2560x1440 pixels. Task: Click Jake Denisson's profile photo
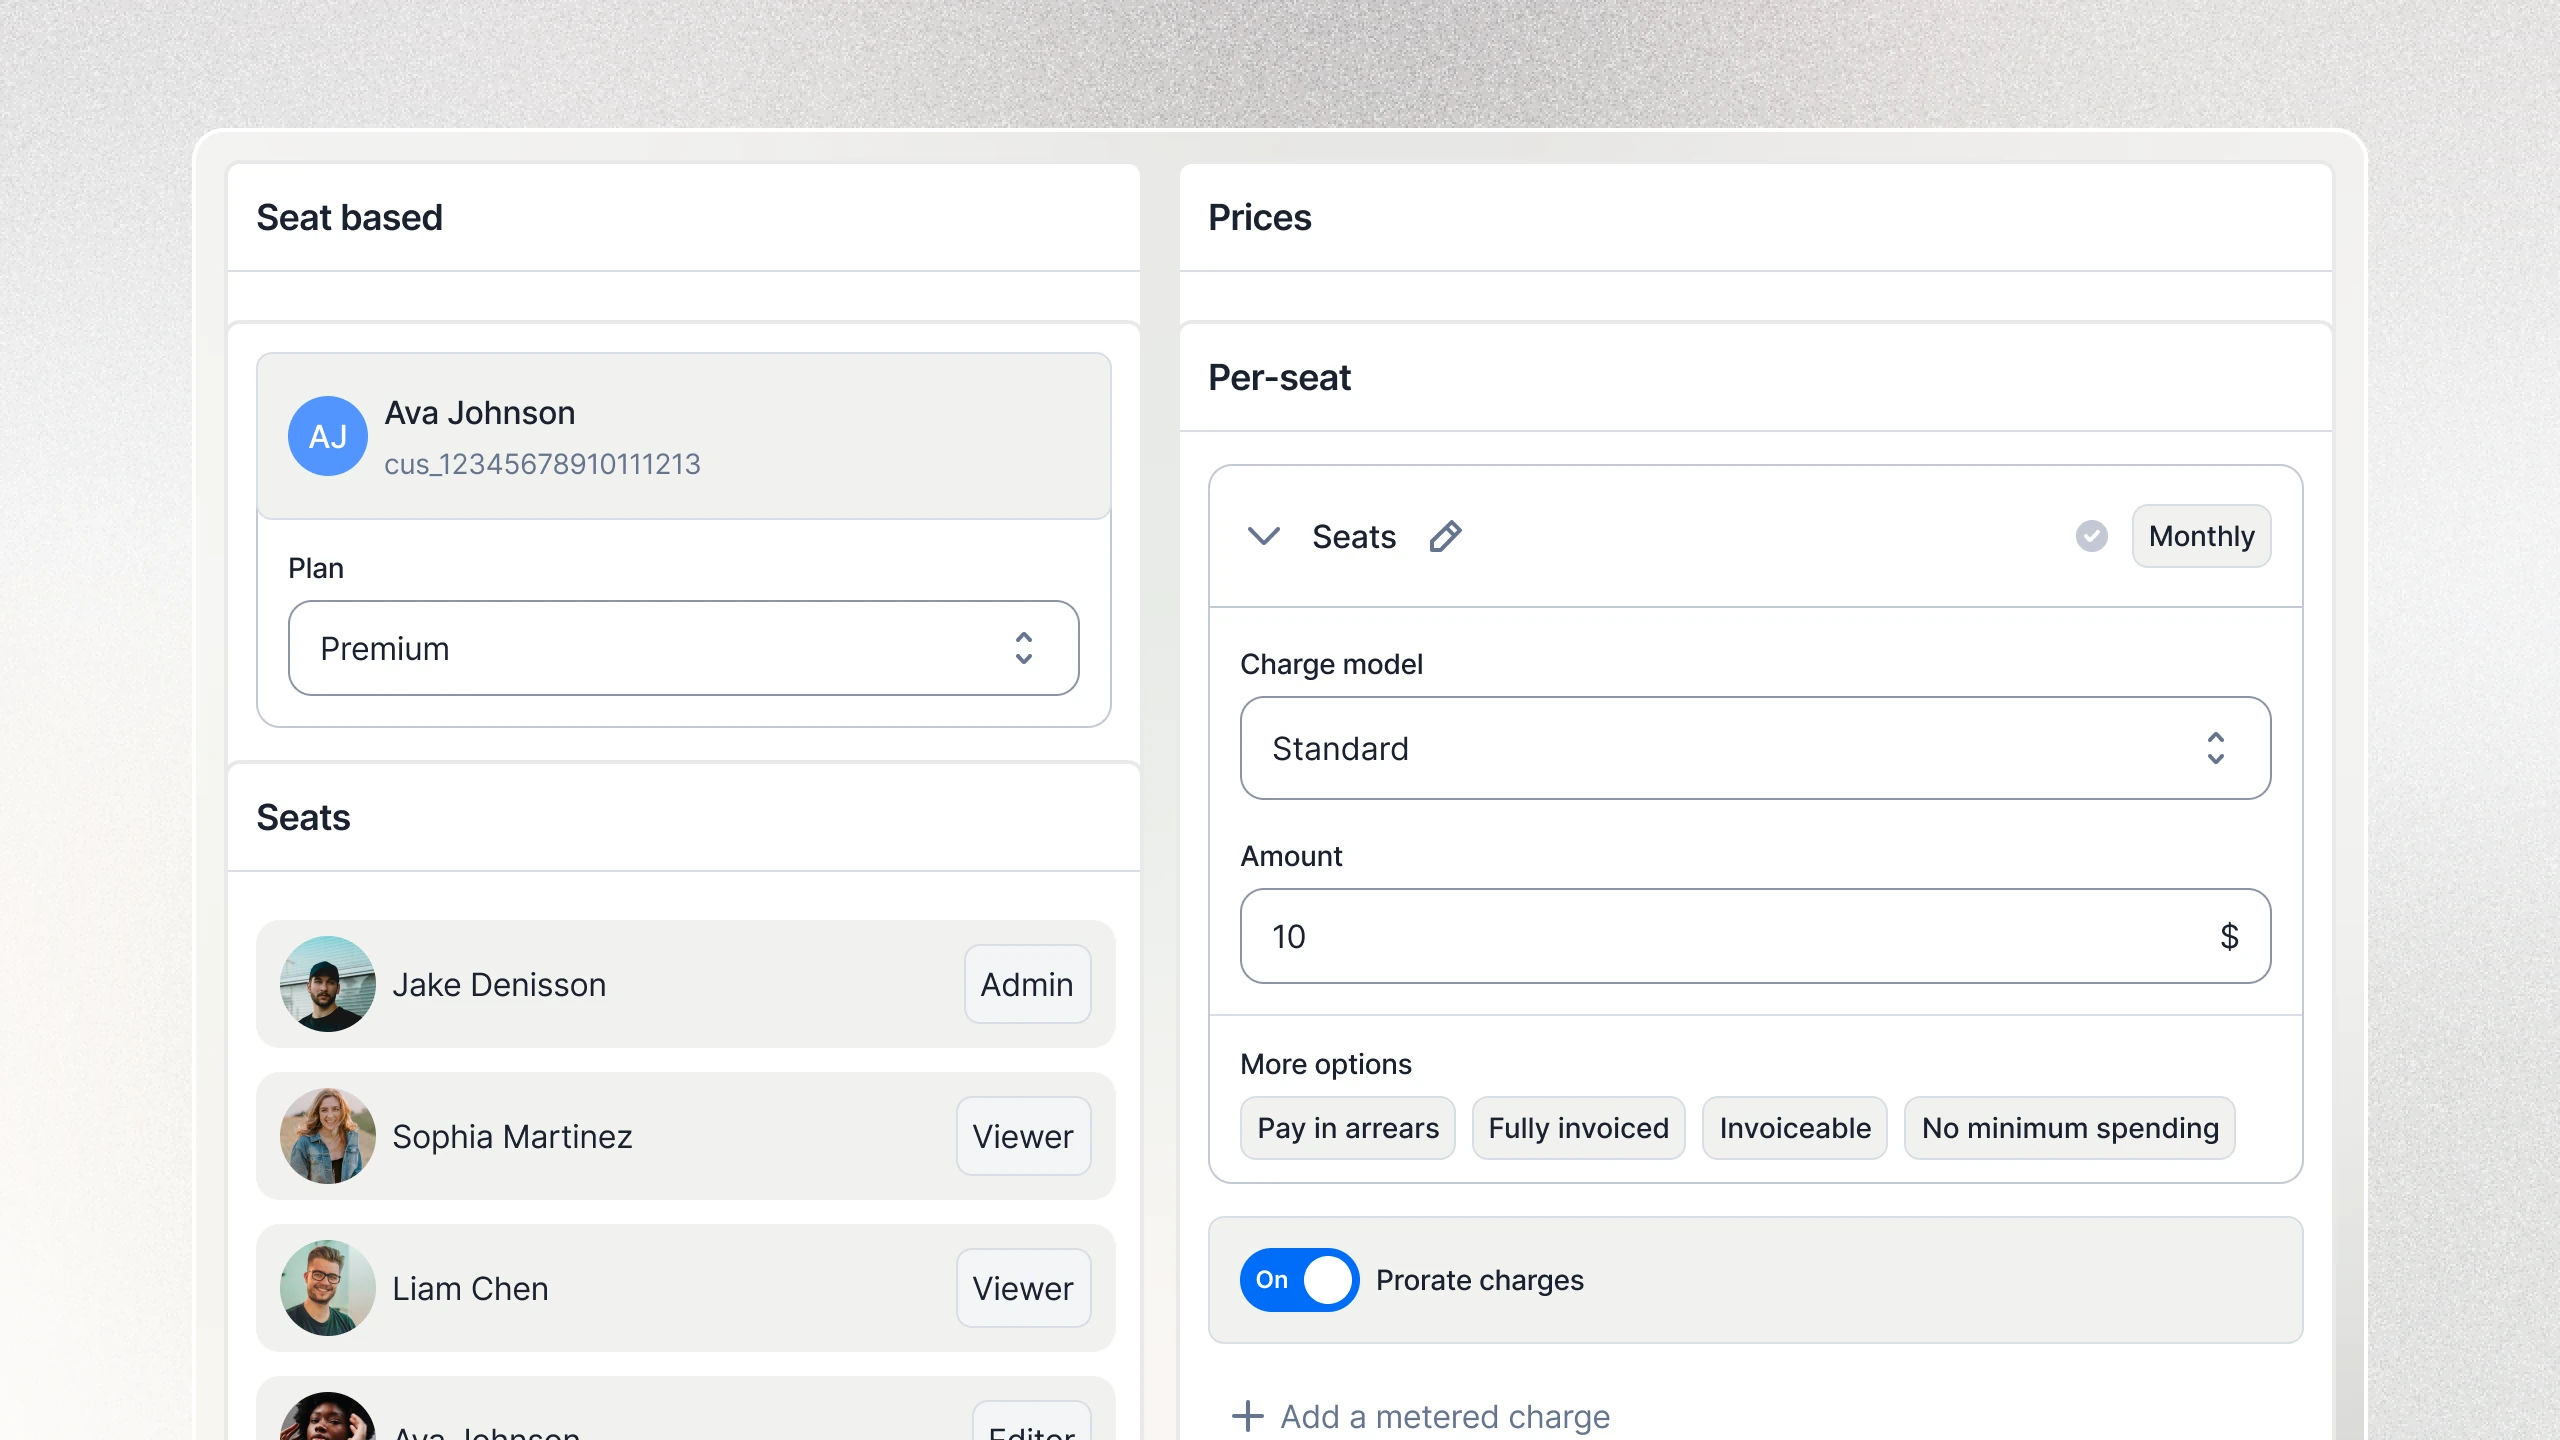coord(328,984)
